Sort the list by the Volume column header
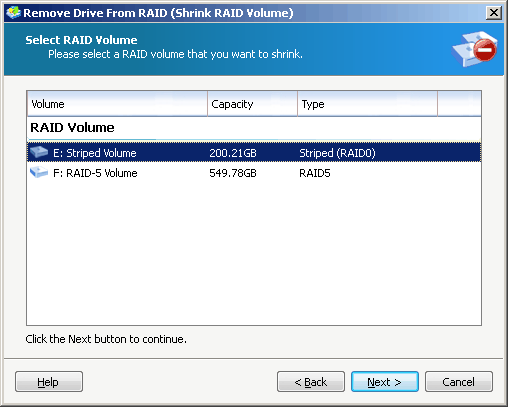Screen dimensions: 508x407 pos(117,104)
